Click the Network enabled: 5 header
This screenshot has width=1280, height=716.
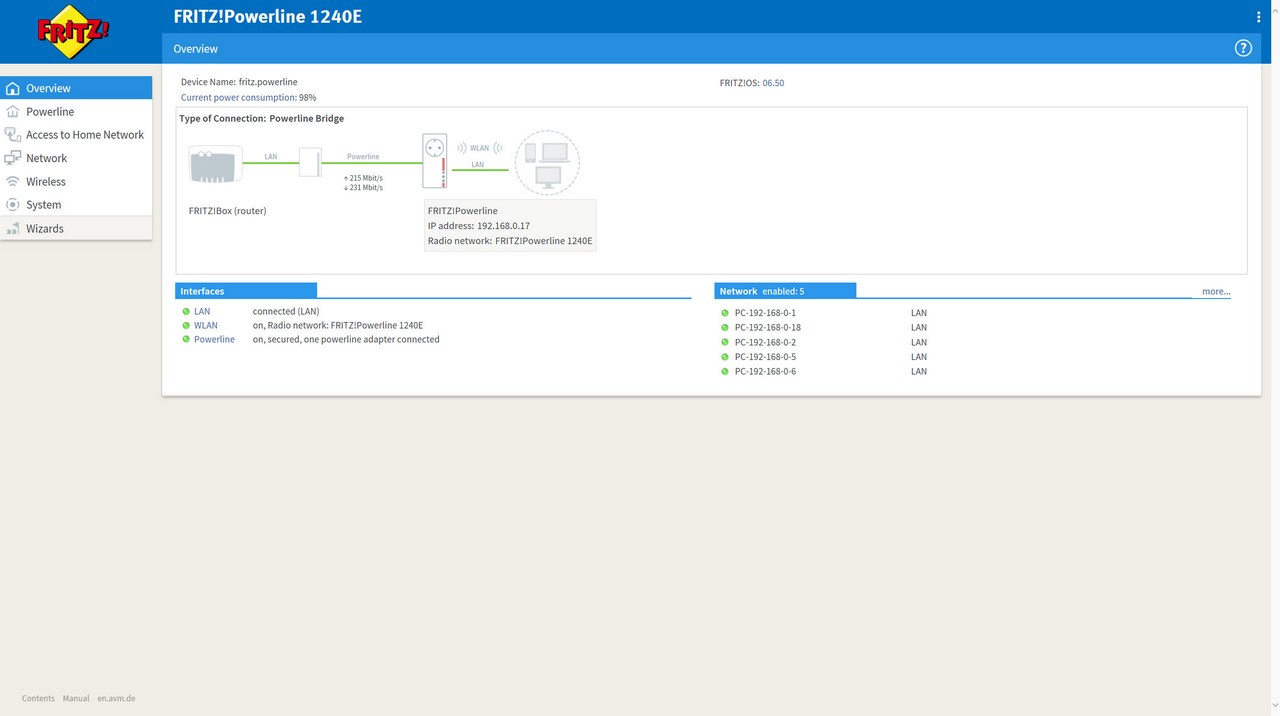click(785, 291)
